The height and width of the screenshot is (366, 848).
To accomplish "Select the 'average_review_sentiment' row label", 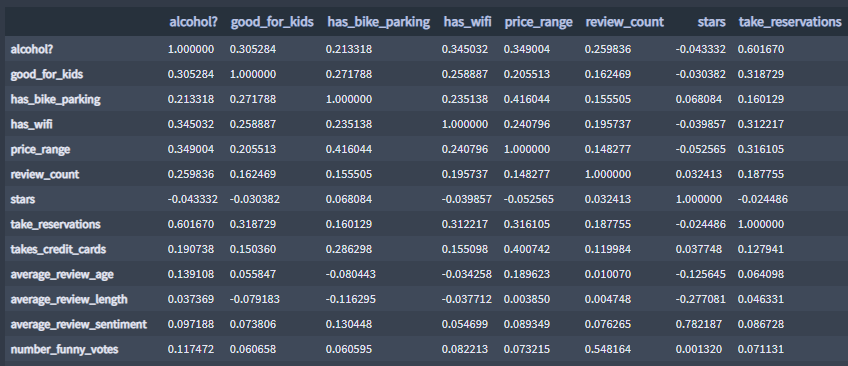I will pyautogui.click(x=78, y=324).
